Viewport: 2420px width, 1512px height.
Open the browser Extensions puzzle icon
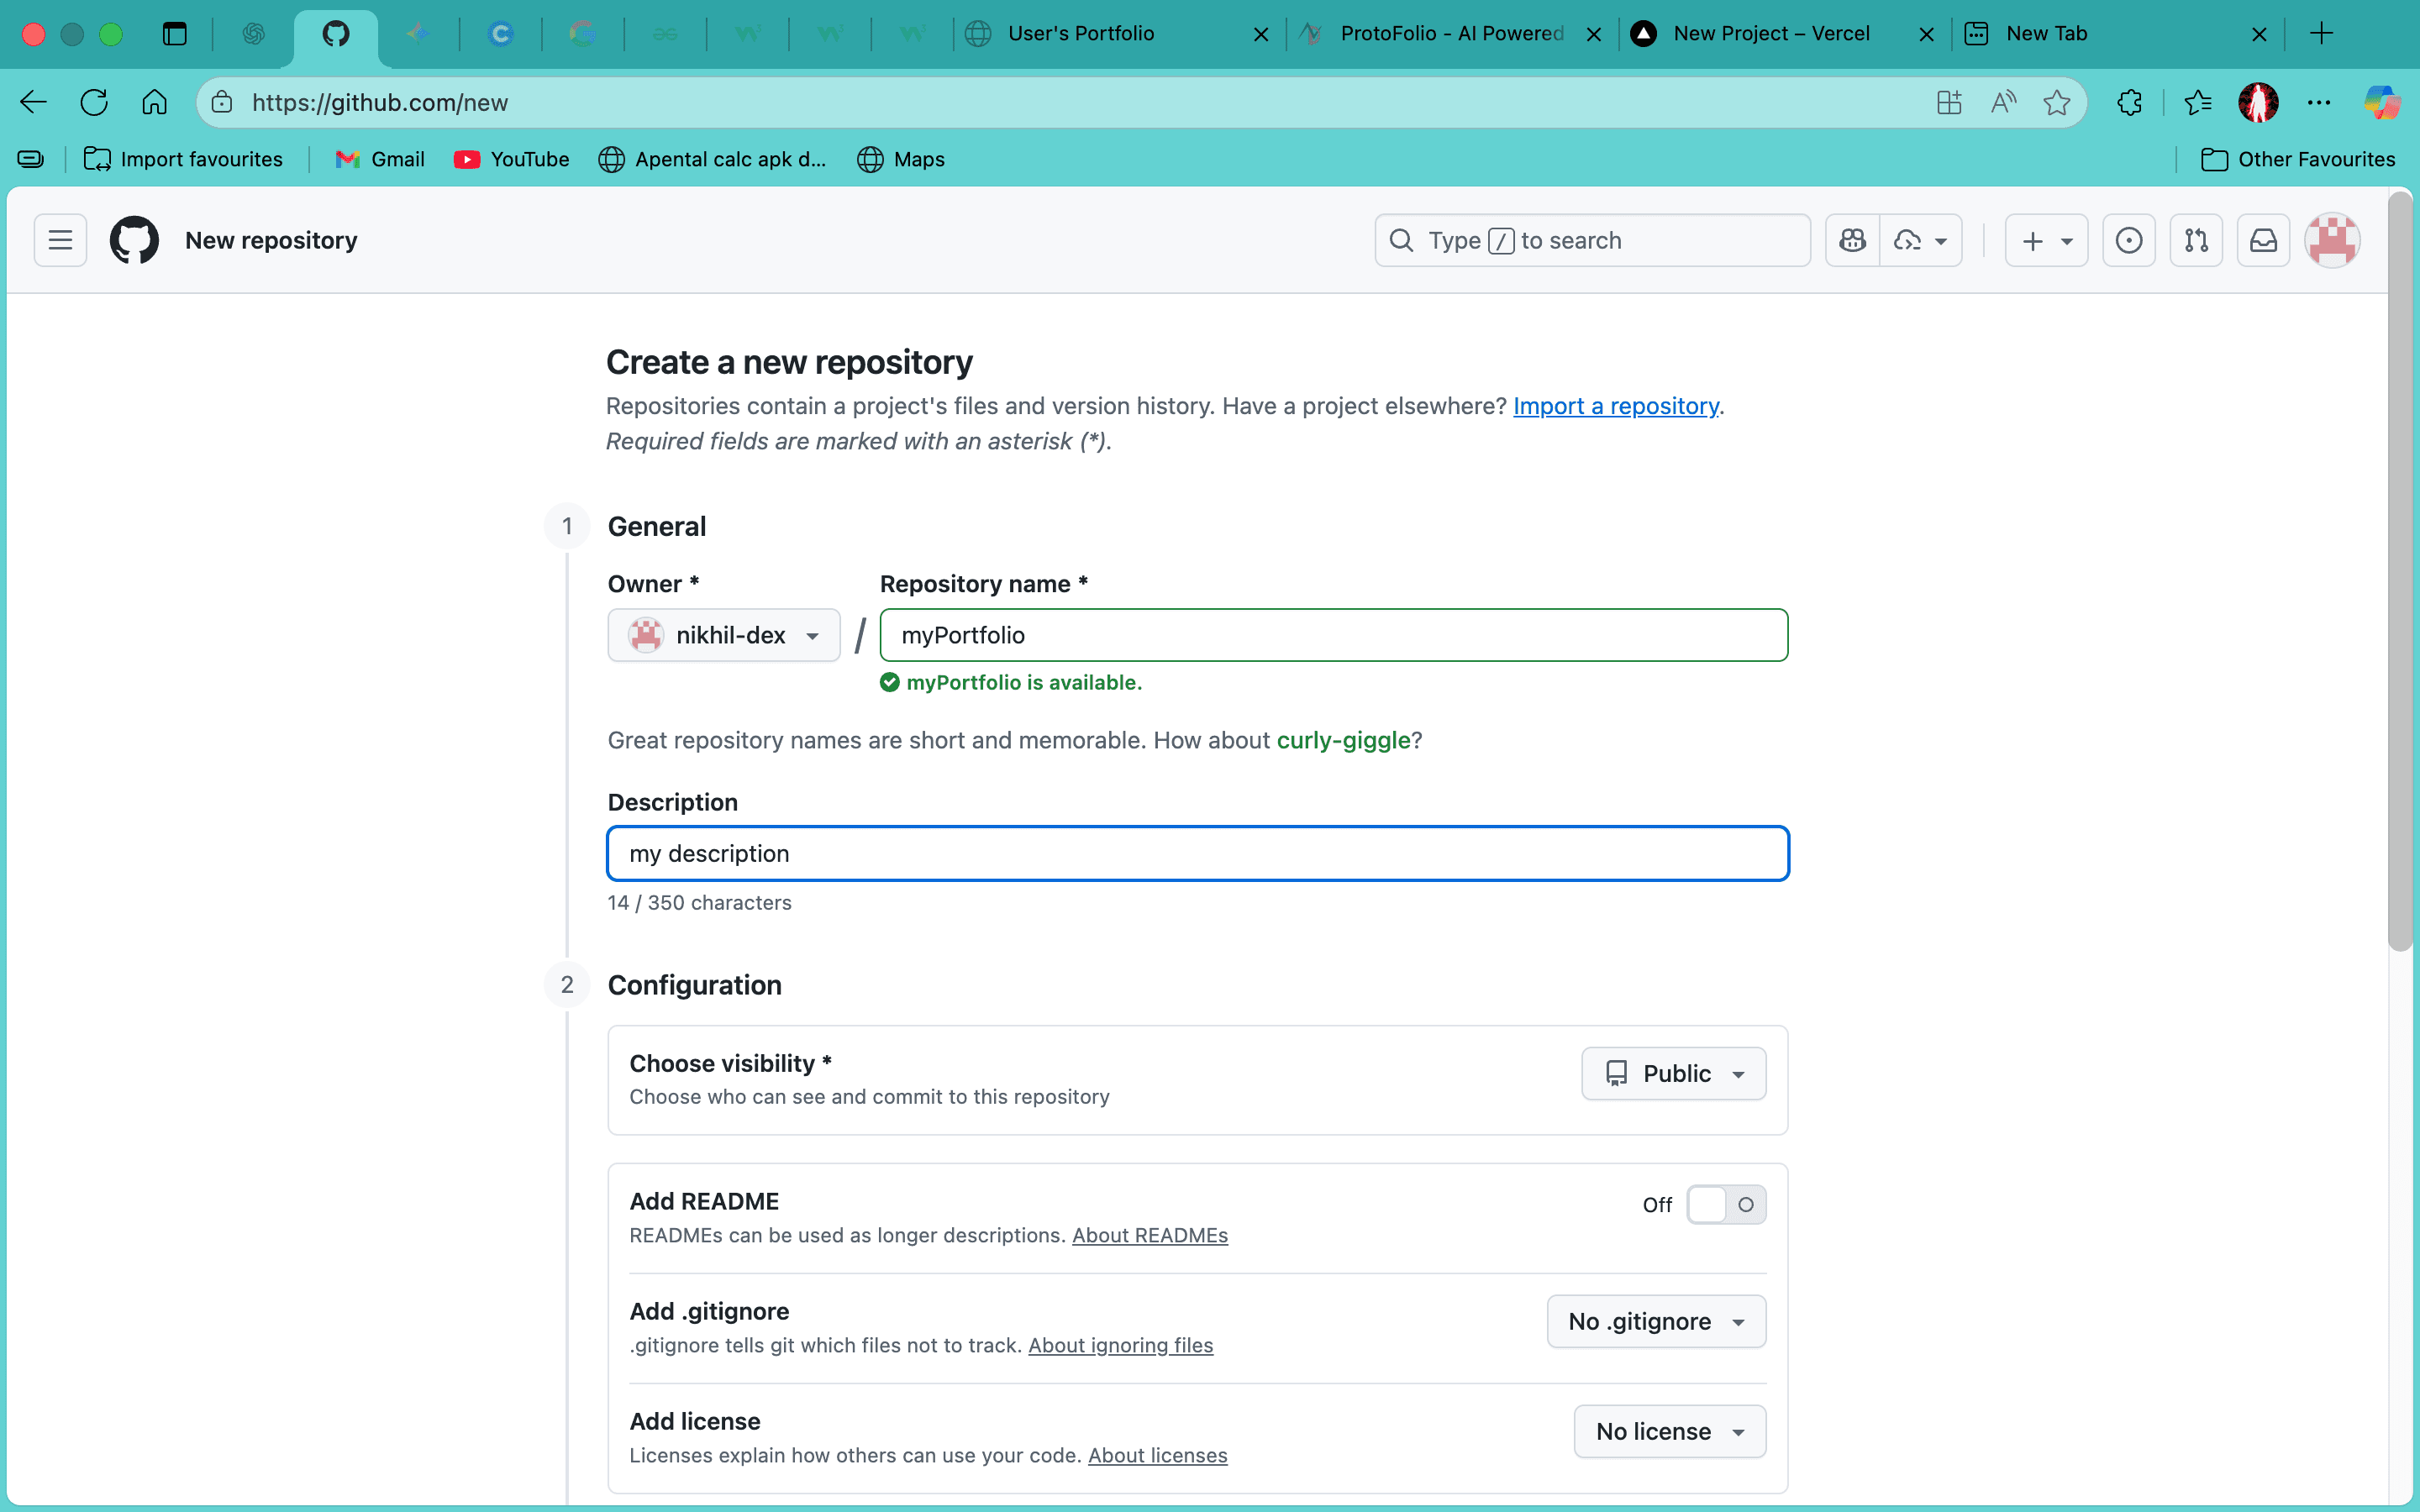pyautogui.click(x=2129, y=102)
